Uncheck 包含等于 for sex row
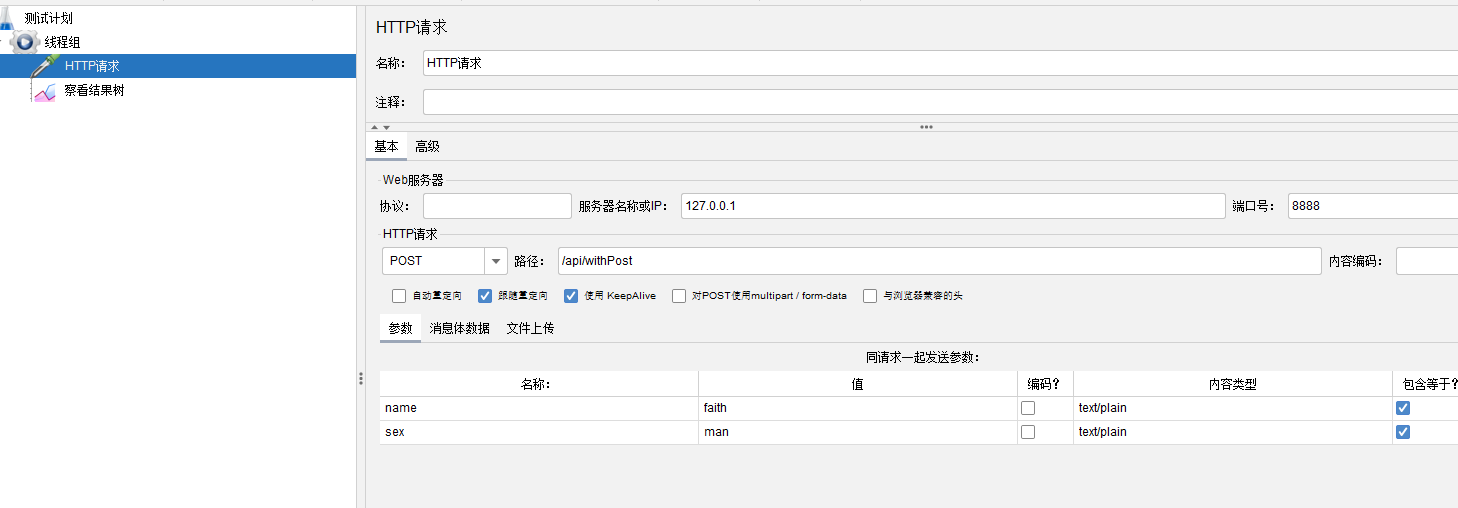This screenshot has width=1458, height=508. click(1403, 432)
